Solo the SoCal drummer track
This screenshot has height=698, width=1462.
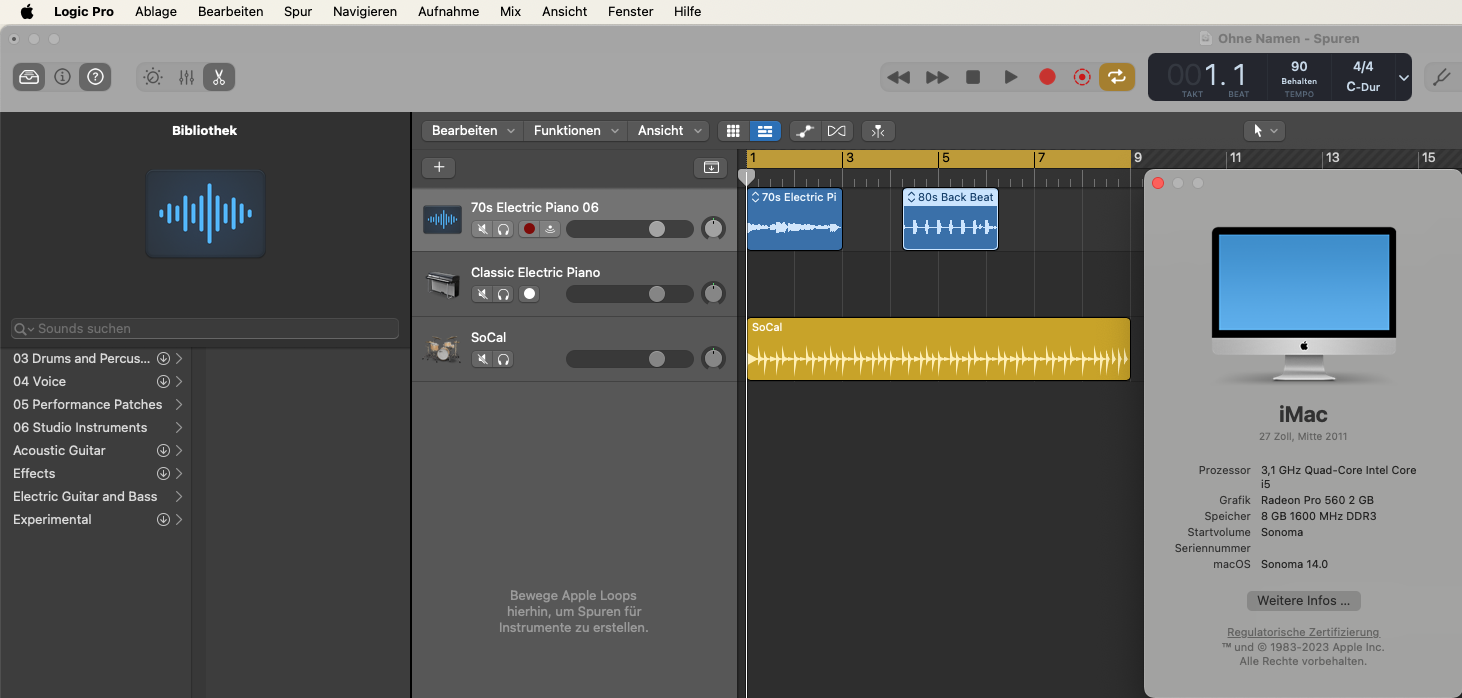503,359
